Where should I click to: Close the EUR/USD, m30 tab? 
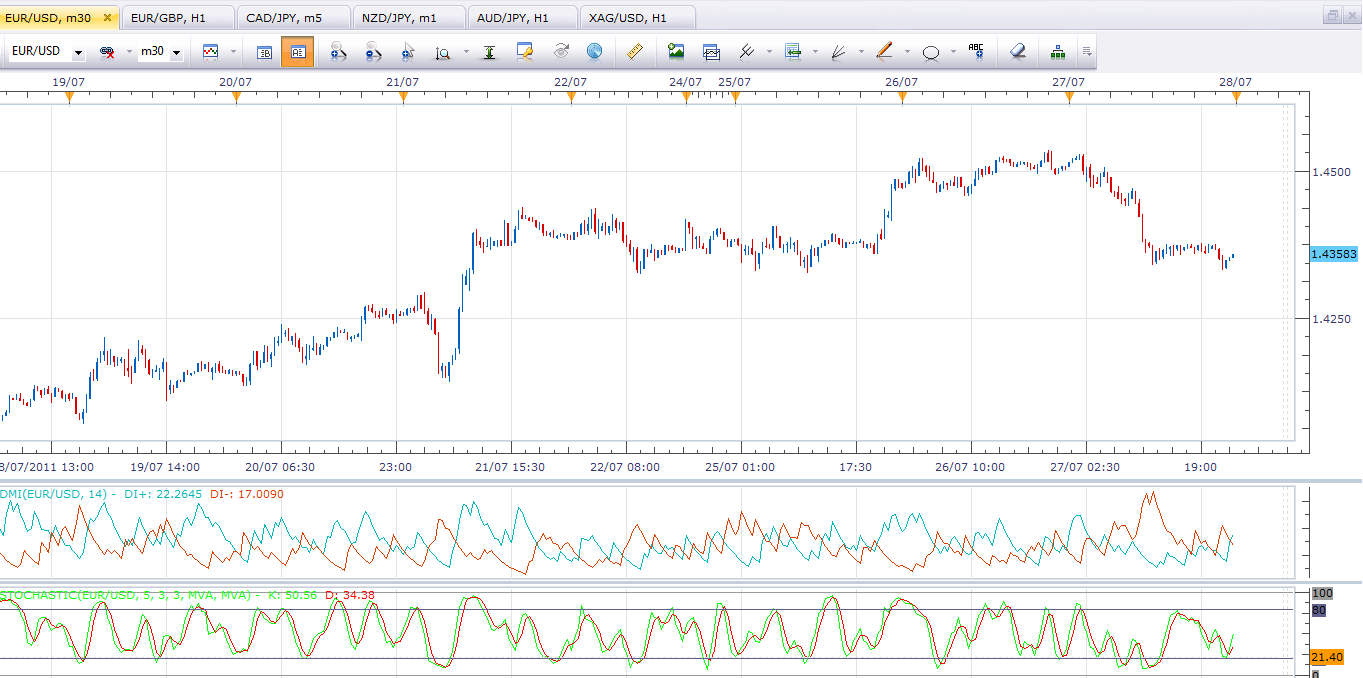click(x=107, y=17)
